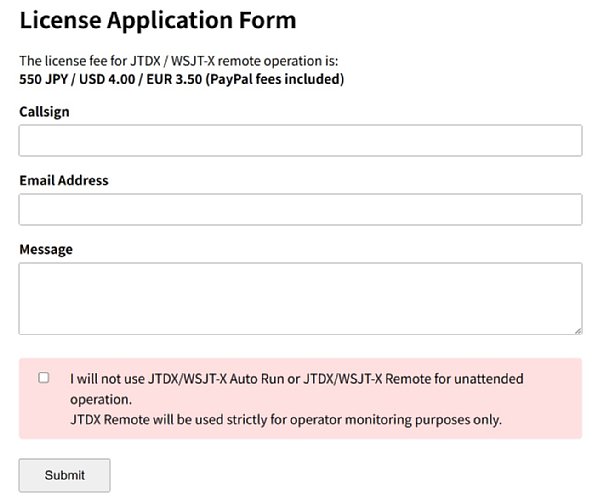Check the unattended operation agreement checkbox
Viewport: 600px width, 498px height.
[x=43, y=378]
